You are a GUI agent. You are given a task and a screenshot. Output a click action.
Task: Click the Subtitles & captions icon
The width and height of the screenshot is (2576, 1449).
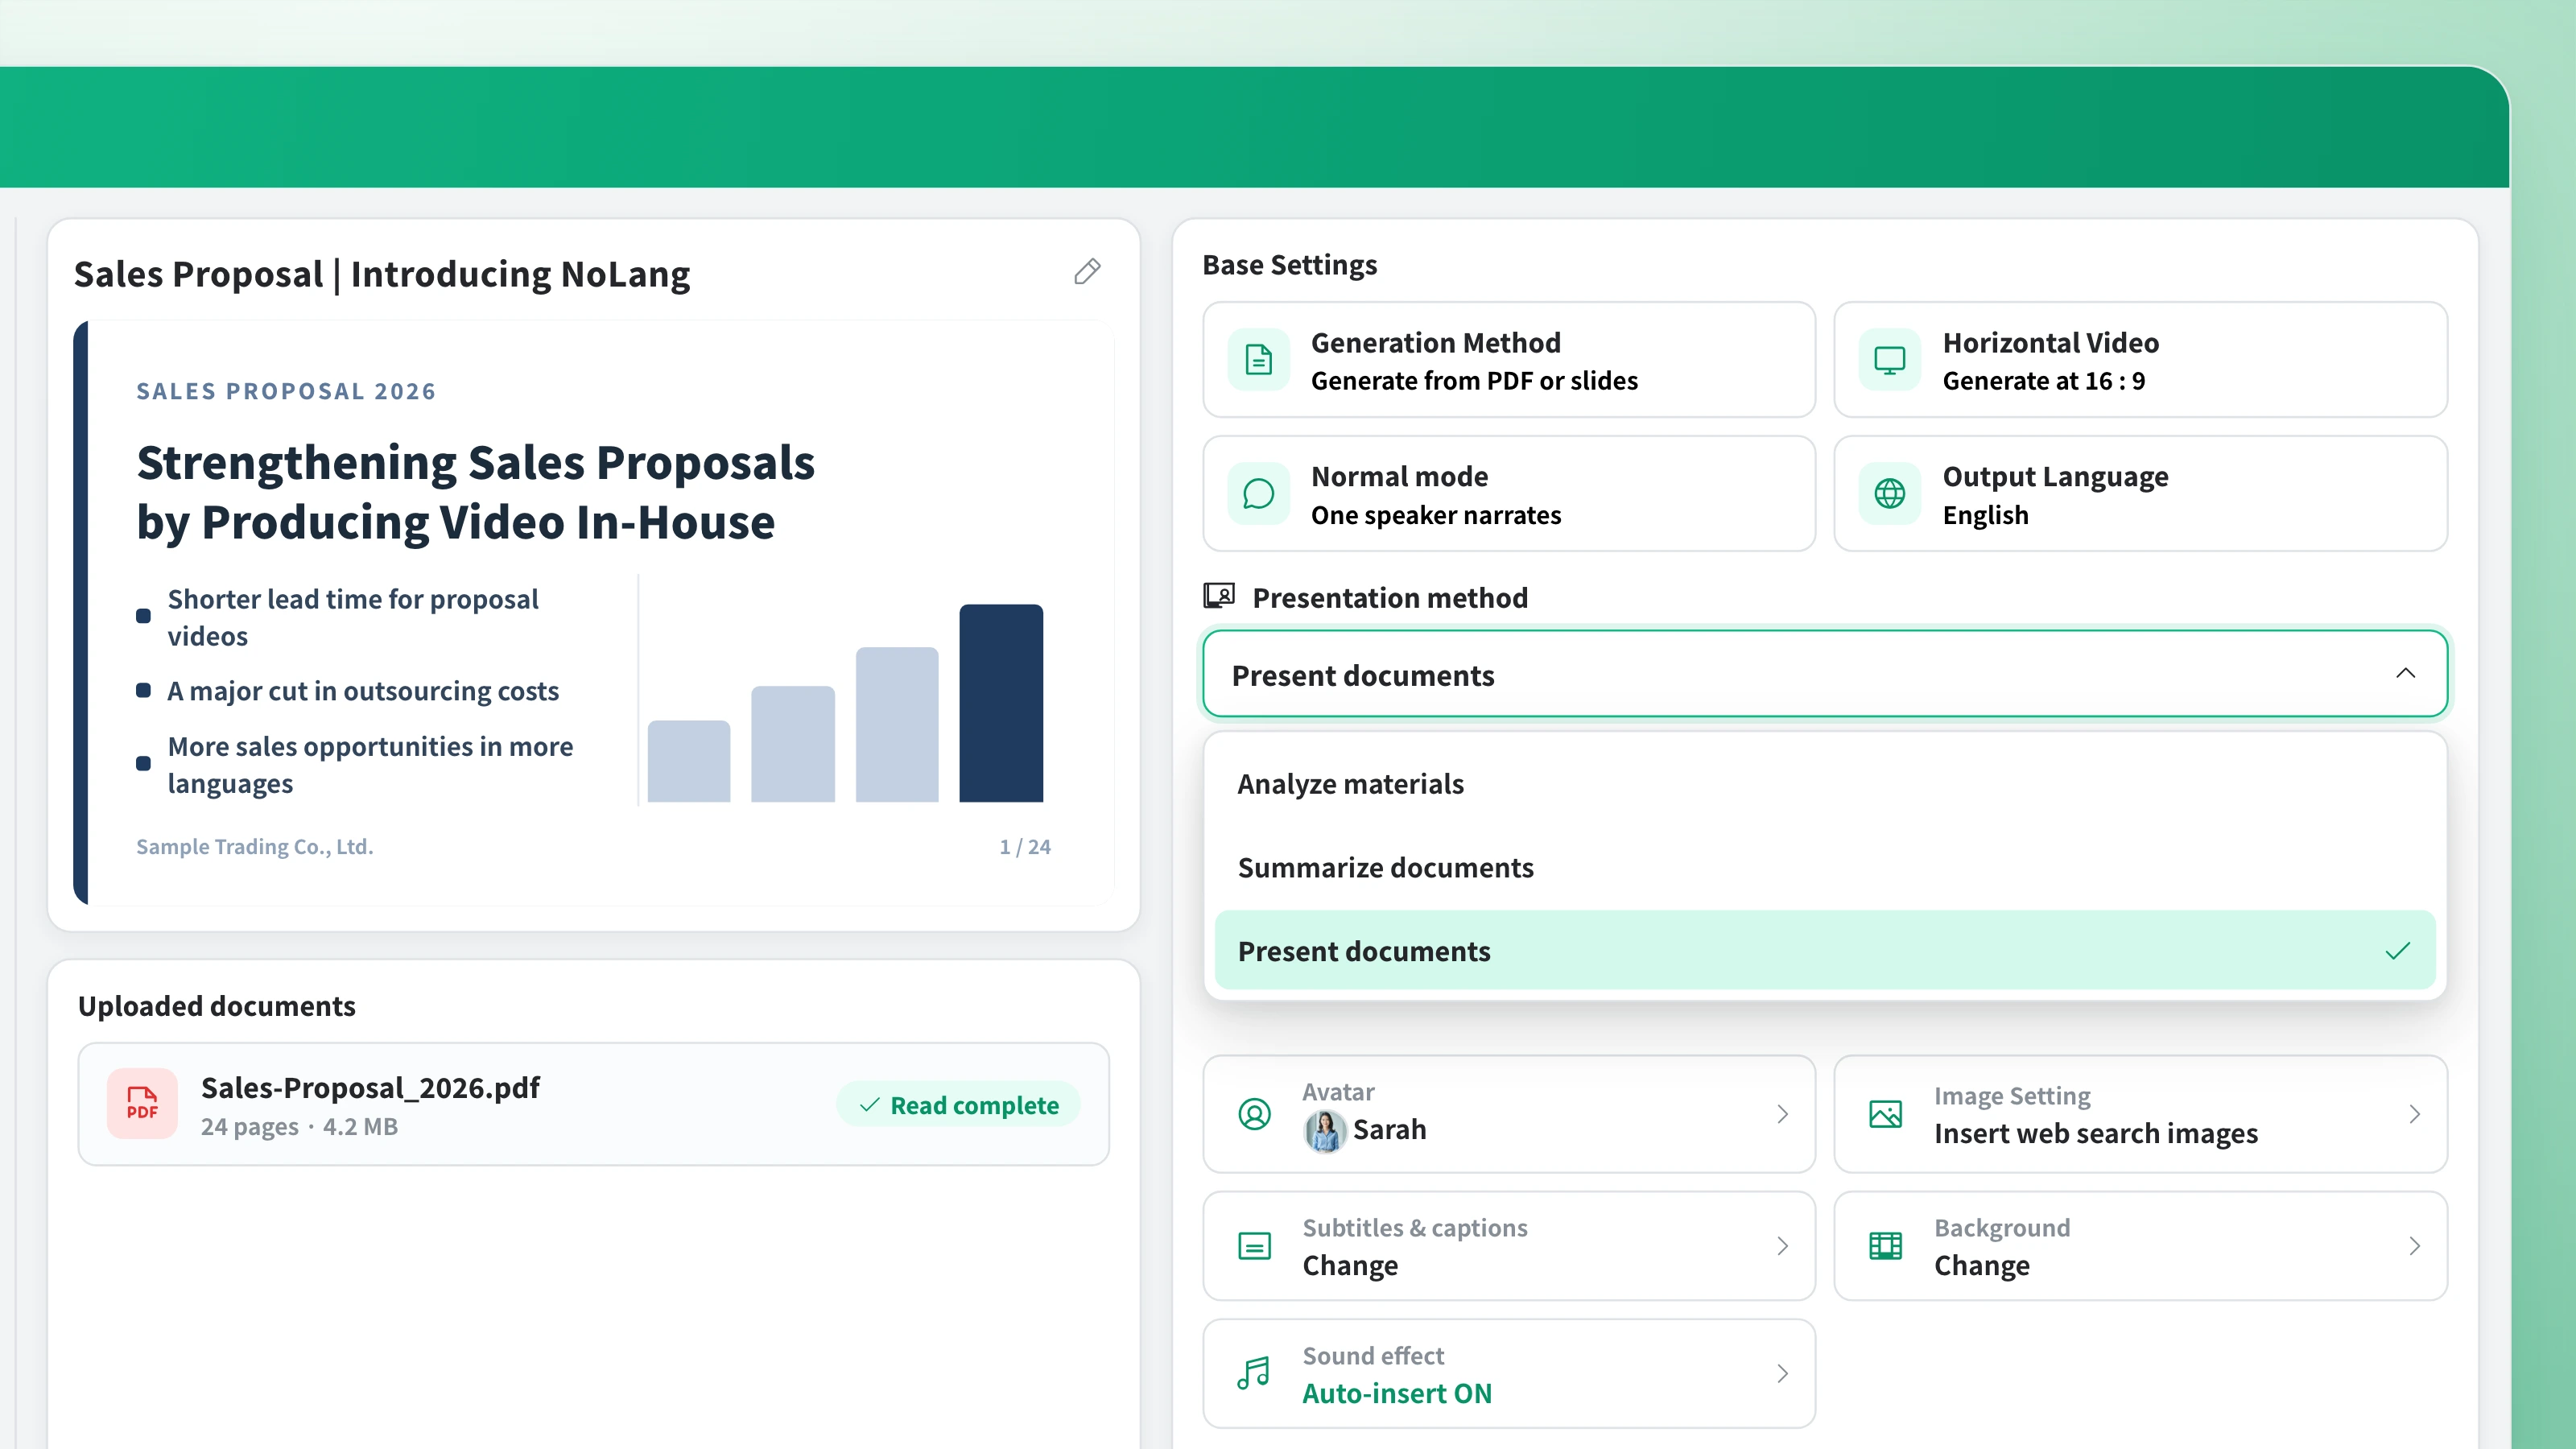click(x=1255, y=1247)
